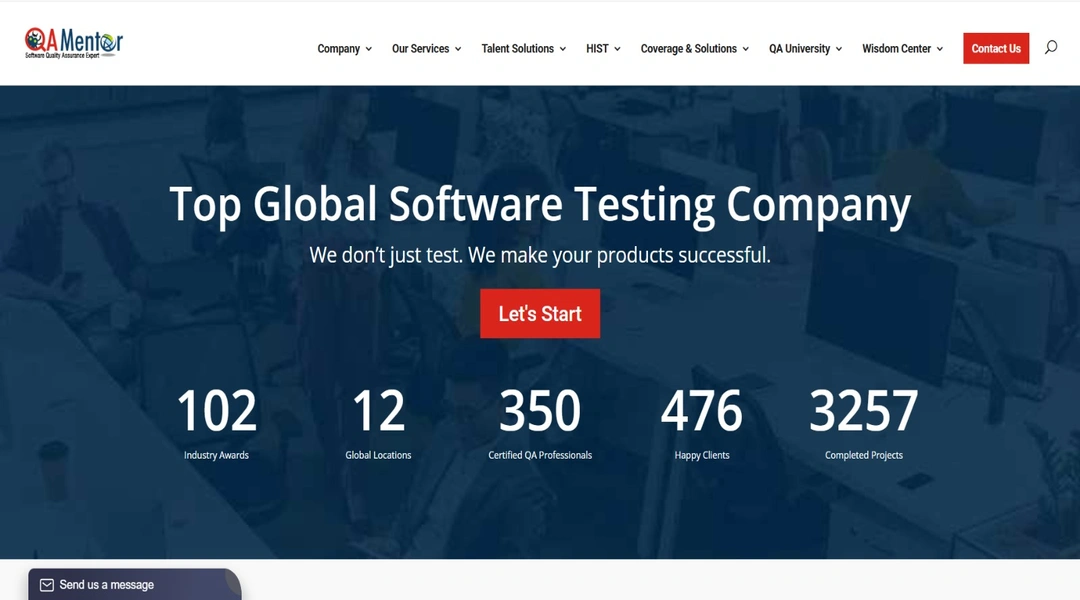Select the Talent Solutions menu item
Viewport: 1080px width, 600px height.
518,48
